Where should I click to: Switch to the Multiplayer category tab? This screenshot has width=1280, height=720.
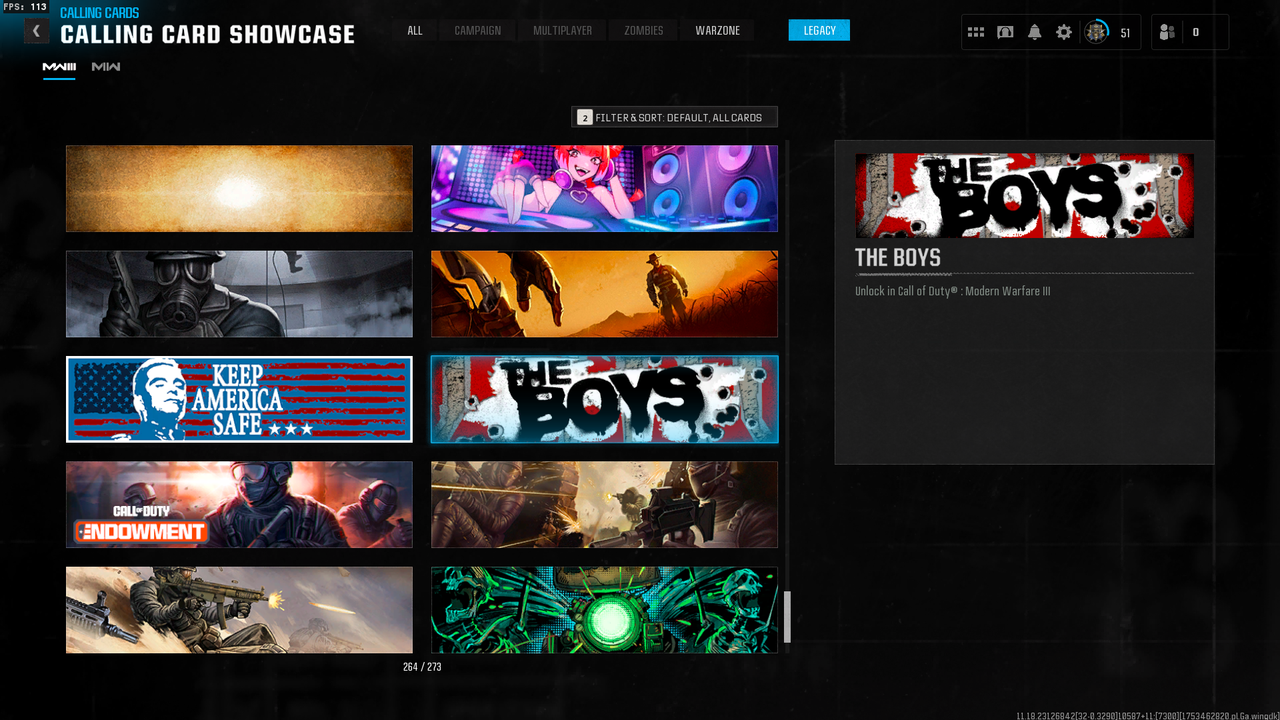point(563,31)
